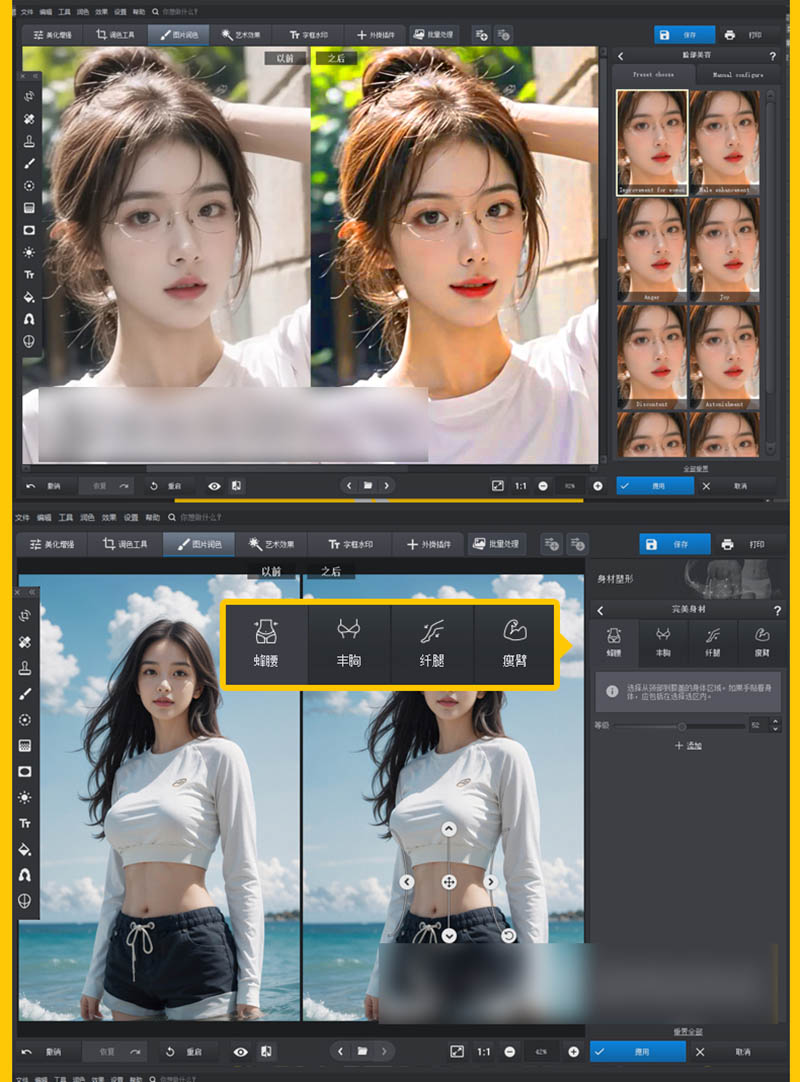The height and width of the screenshot is (1082, 800).
Task: Select the paint bucket tool in the portrait window
Action: (x=29, y=297)
